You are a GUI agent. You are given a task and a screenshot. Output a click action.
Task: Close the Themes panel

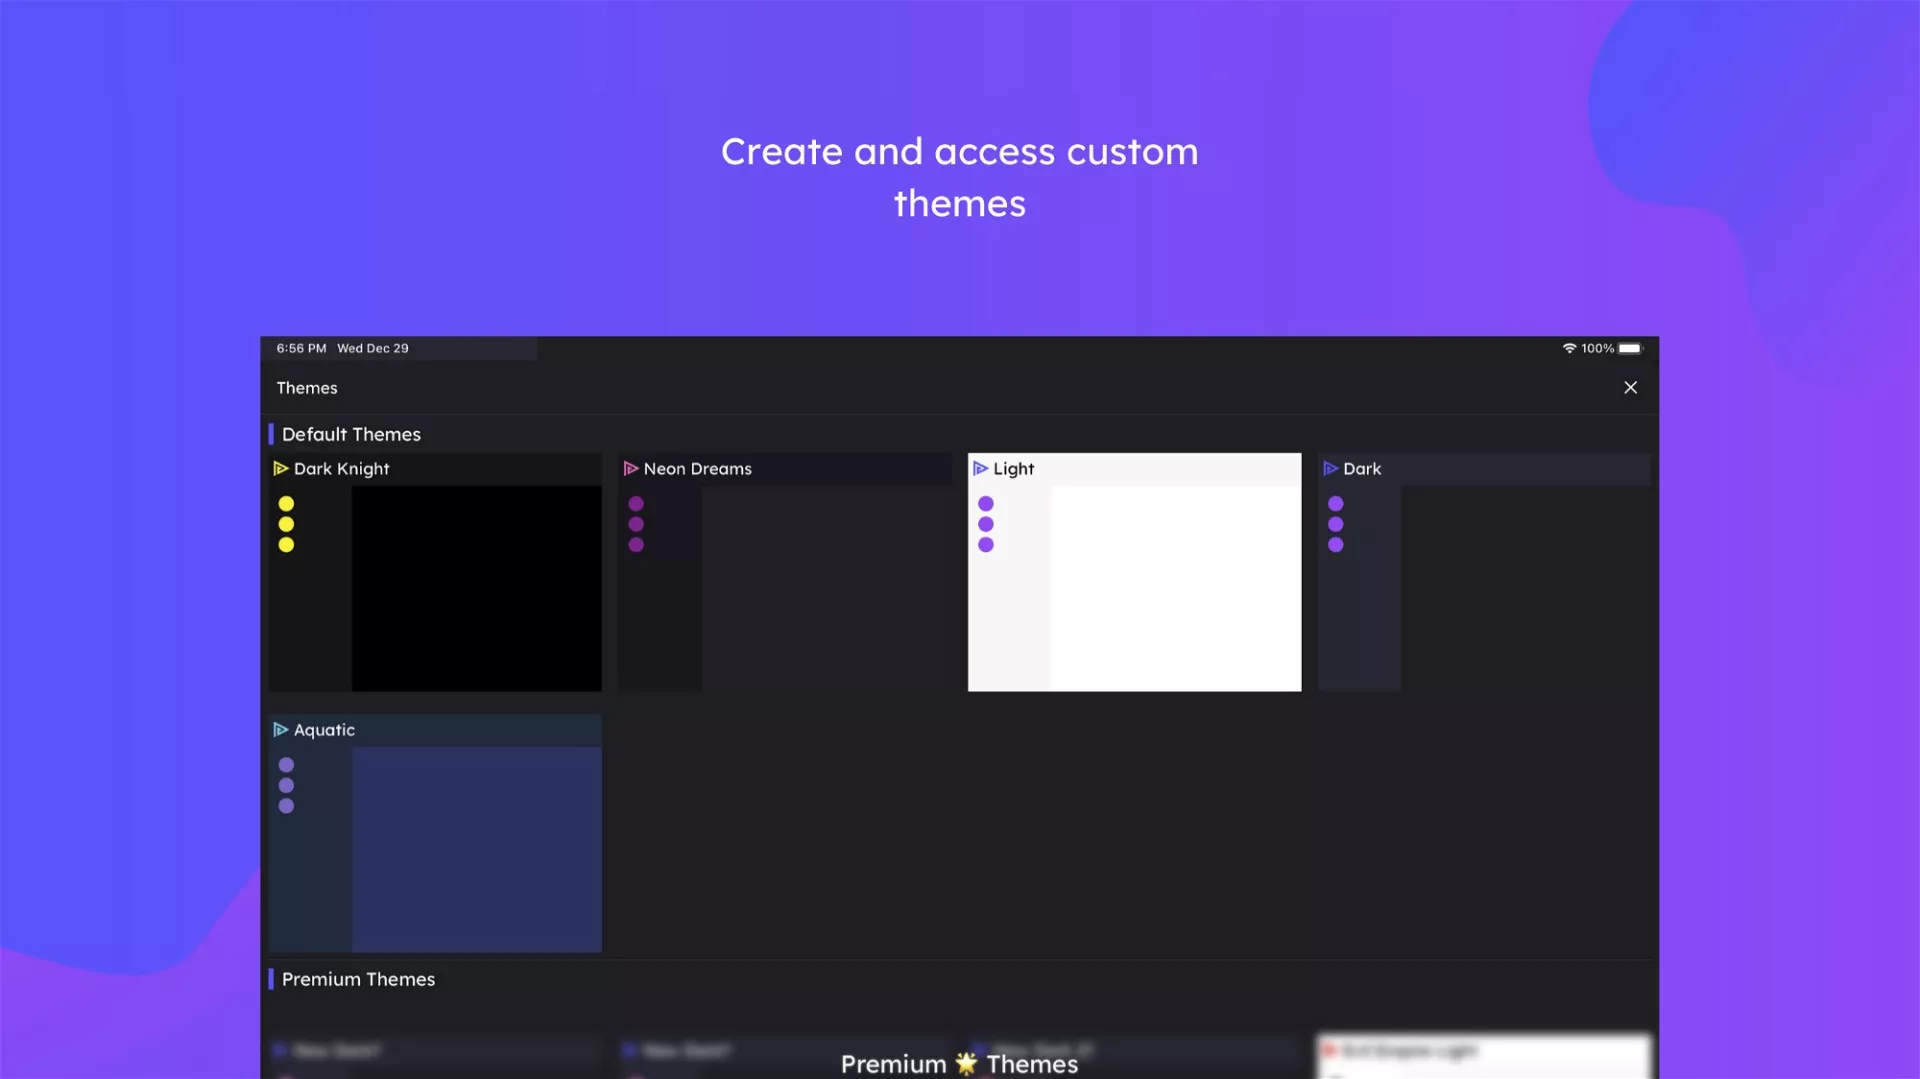[x=1630, y=388]
